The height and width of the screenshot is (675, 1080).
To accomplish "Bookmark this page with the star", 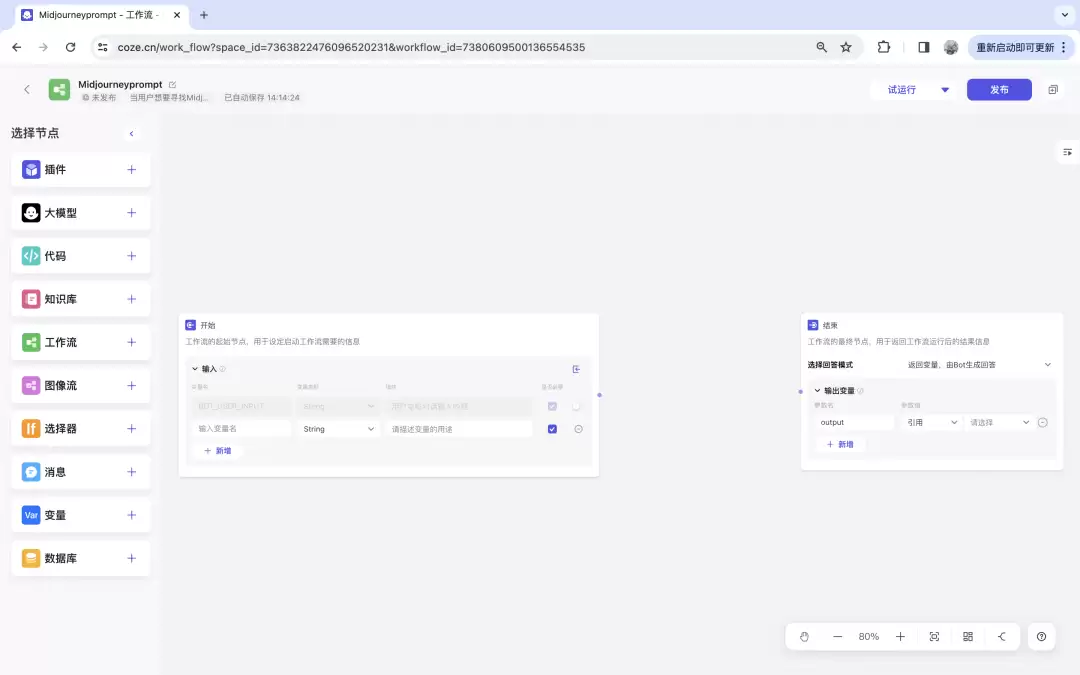I will tap(846, 48).
